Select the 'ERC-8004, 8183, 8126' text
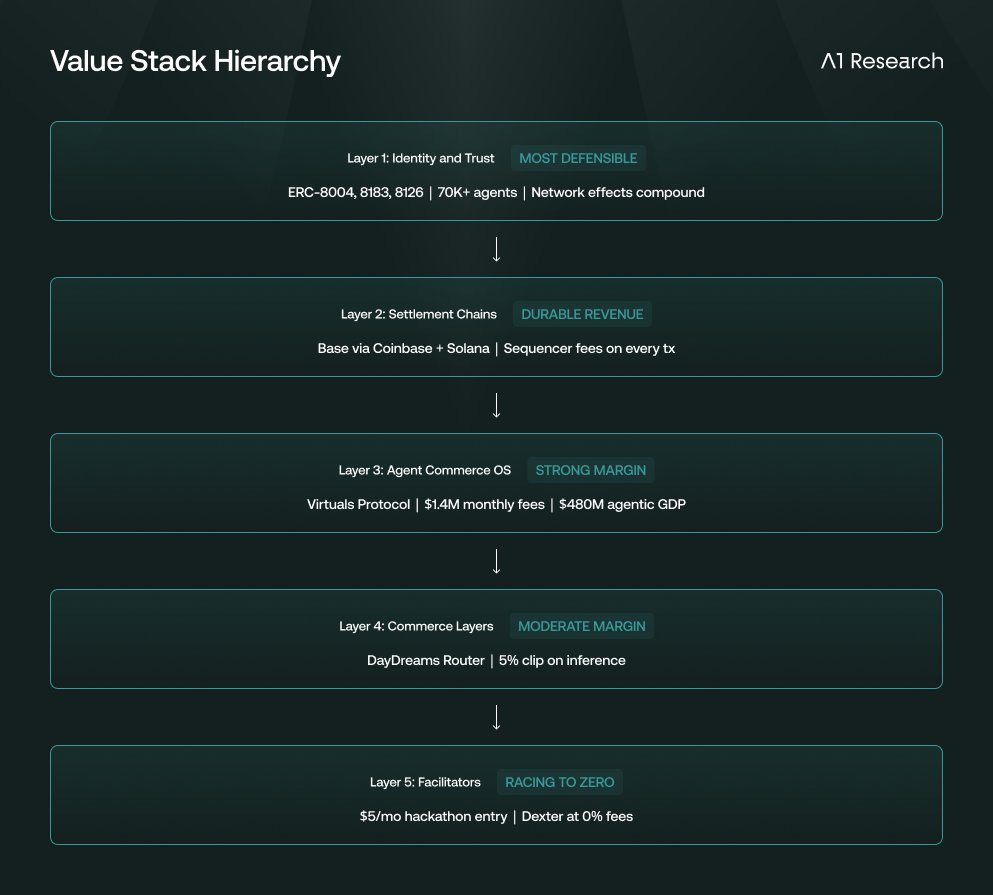 [x=355, y=193]
